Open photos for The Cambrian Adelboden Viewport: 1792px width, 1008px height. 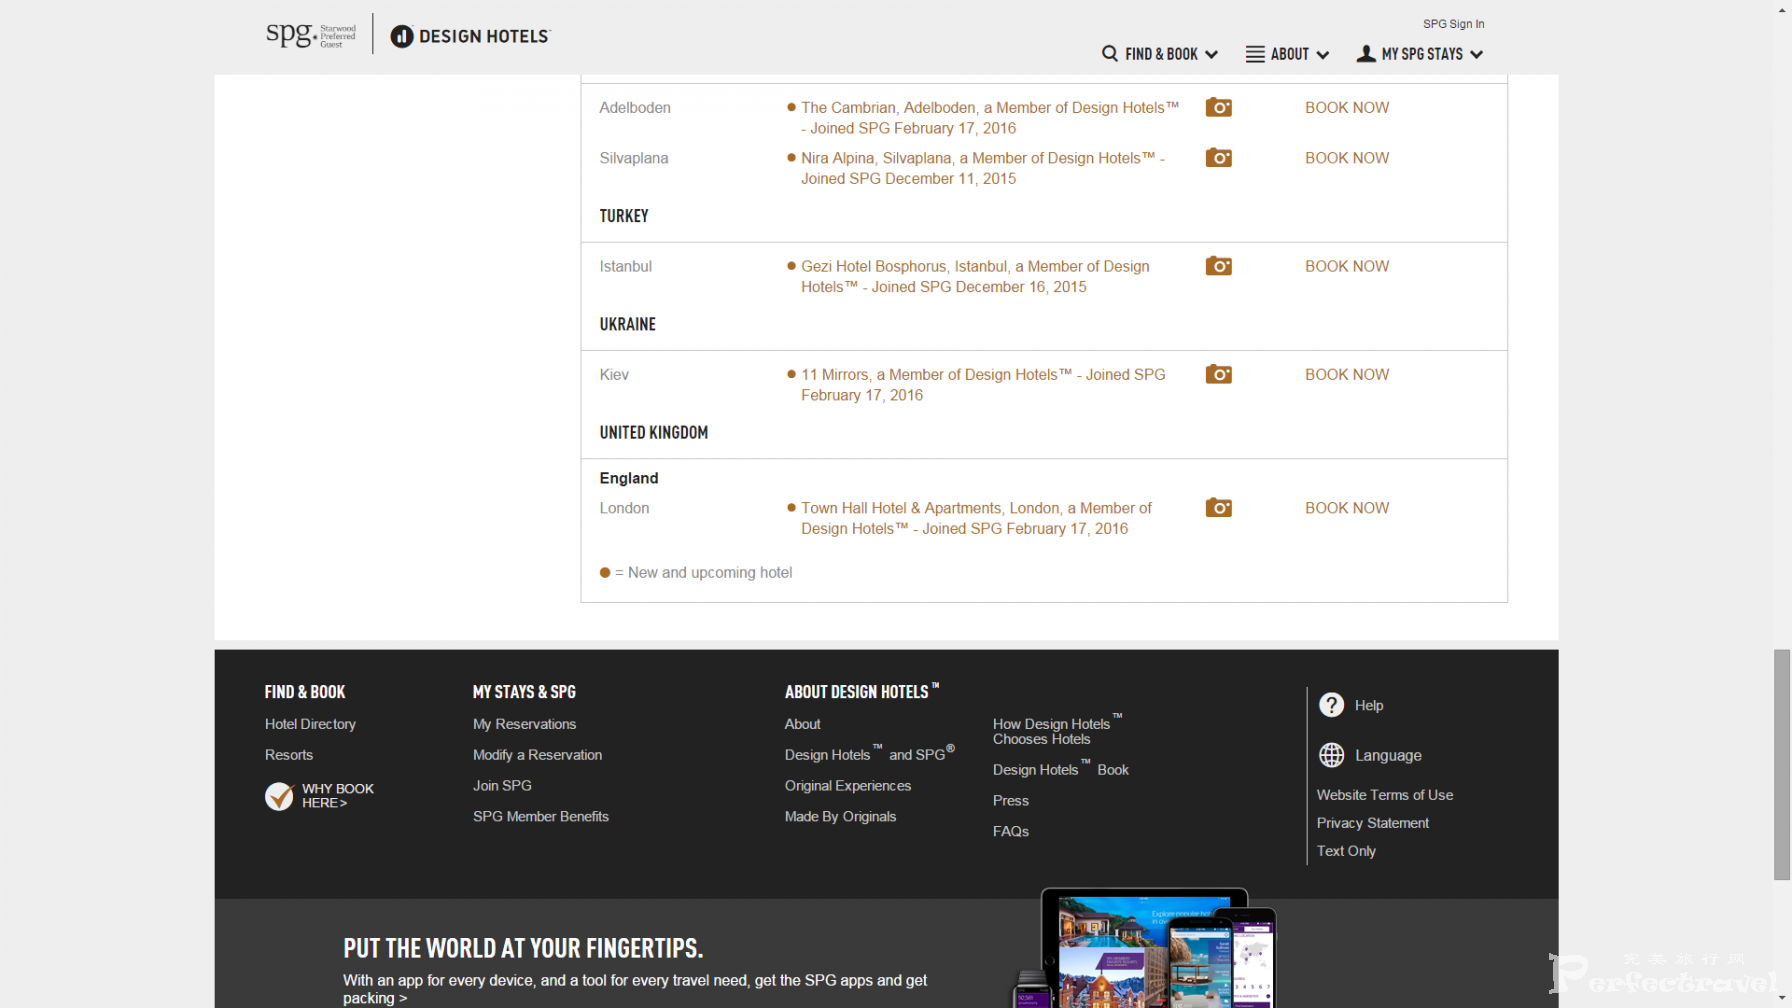coord(1218,107)
